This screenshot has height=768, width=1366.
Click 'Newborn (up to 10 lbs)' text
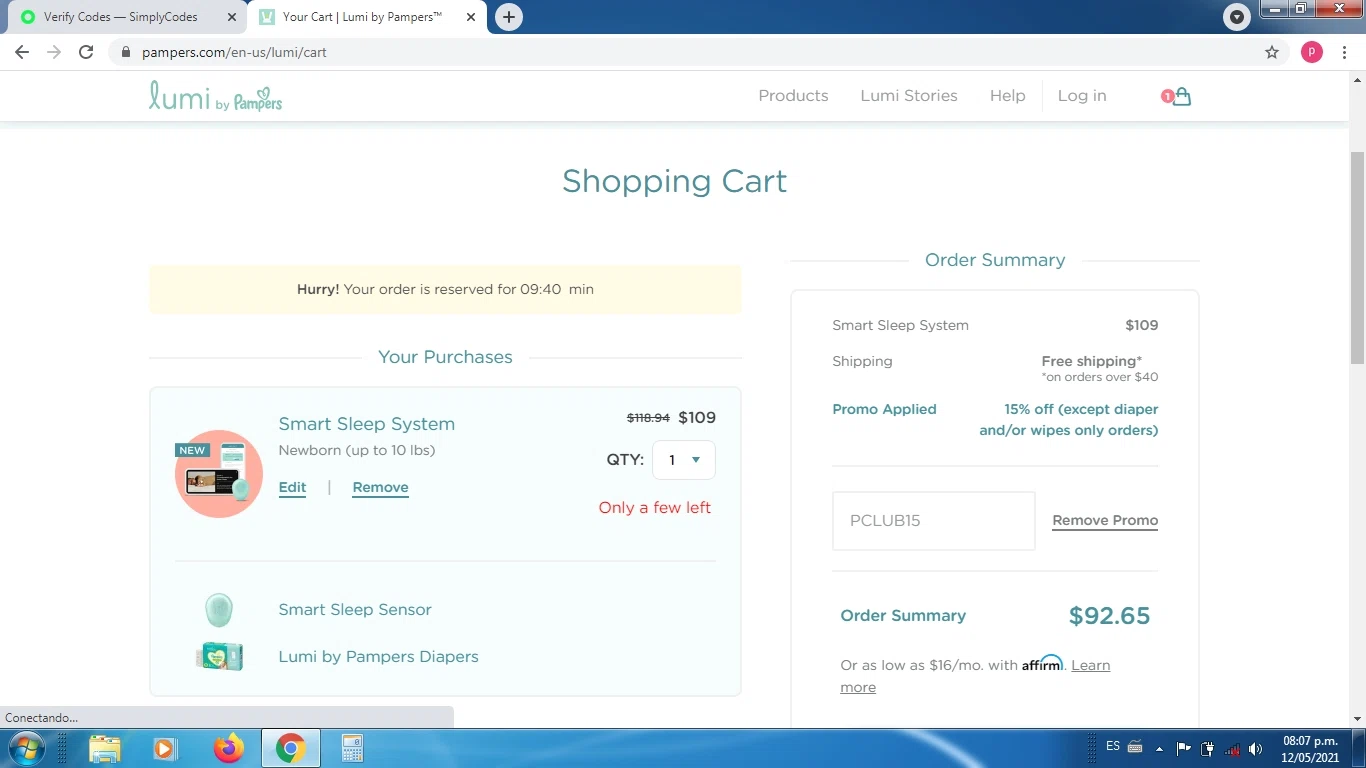point(356,450)
